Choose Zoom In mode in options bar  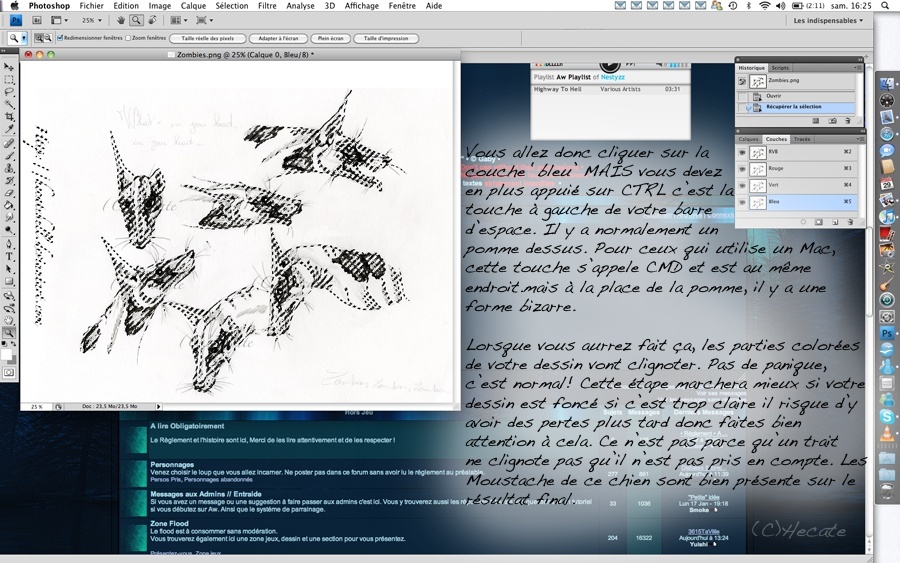39,38
